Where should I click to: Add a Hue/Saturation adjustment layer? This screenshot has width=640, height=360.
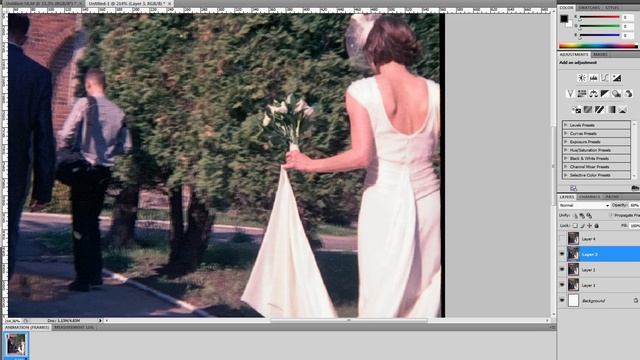pos(582,94)
